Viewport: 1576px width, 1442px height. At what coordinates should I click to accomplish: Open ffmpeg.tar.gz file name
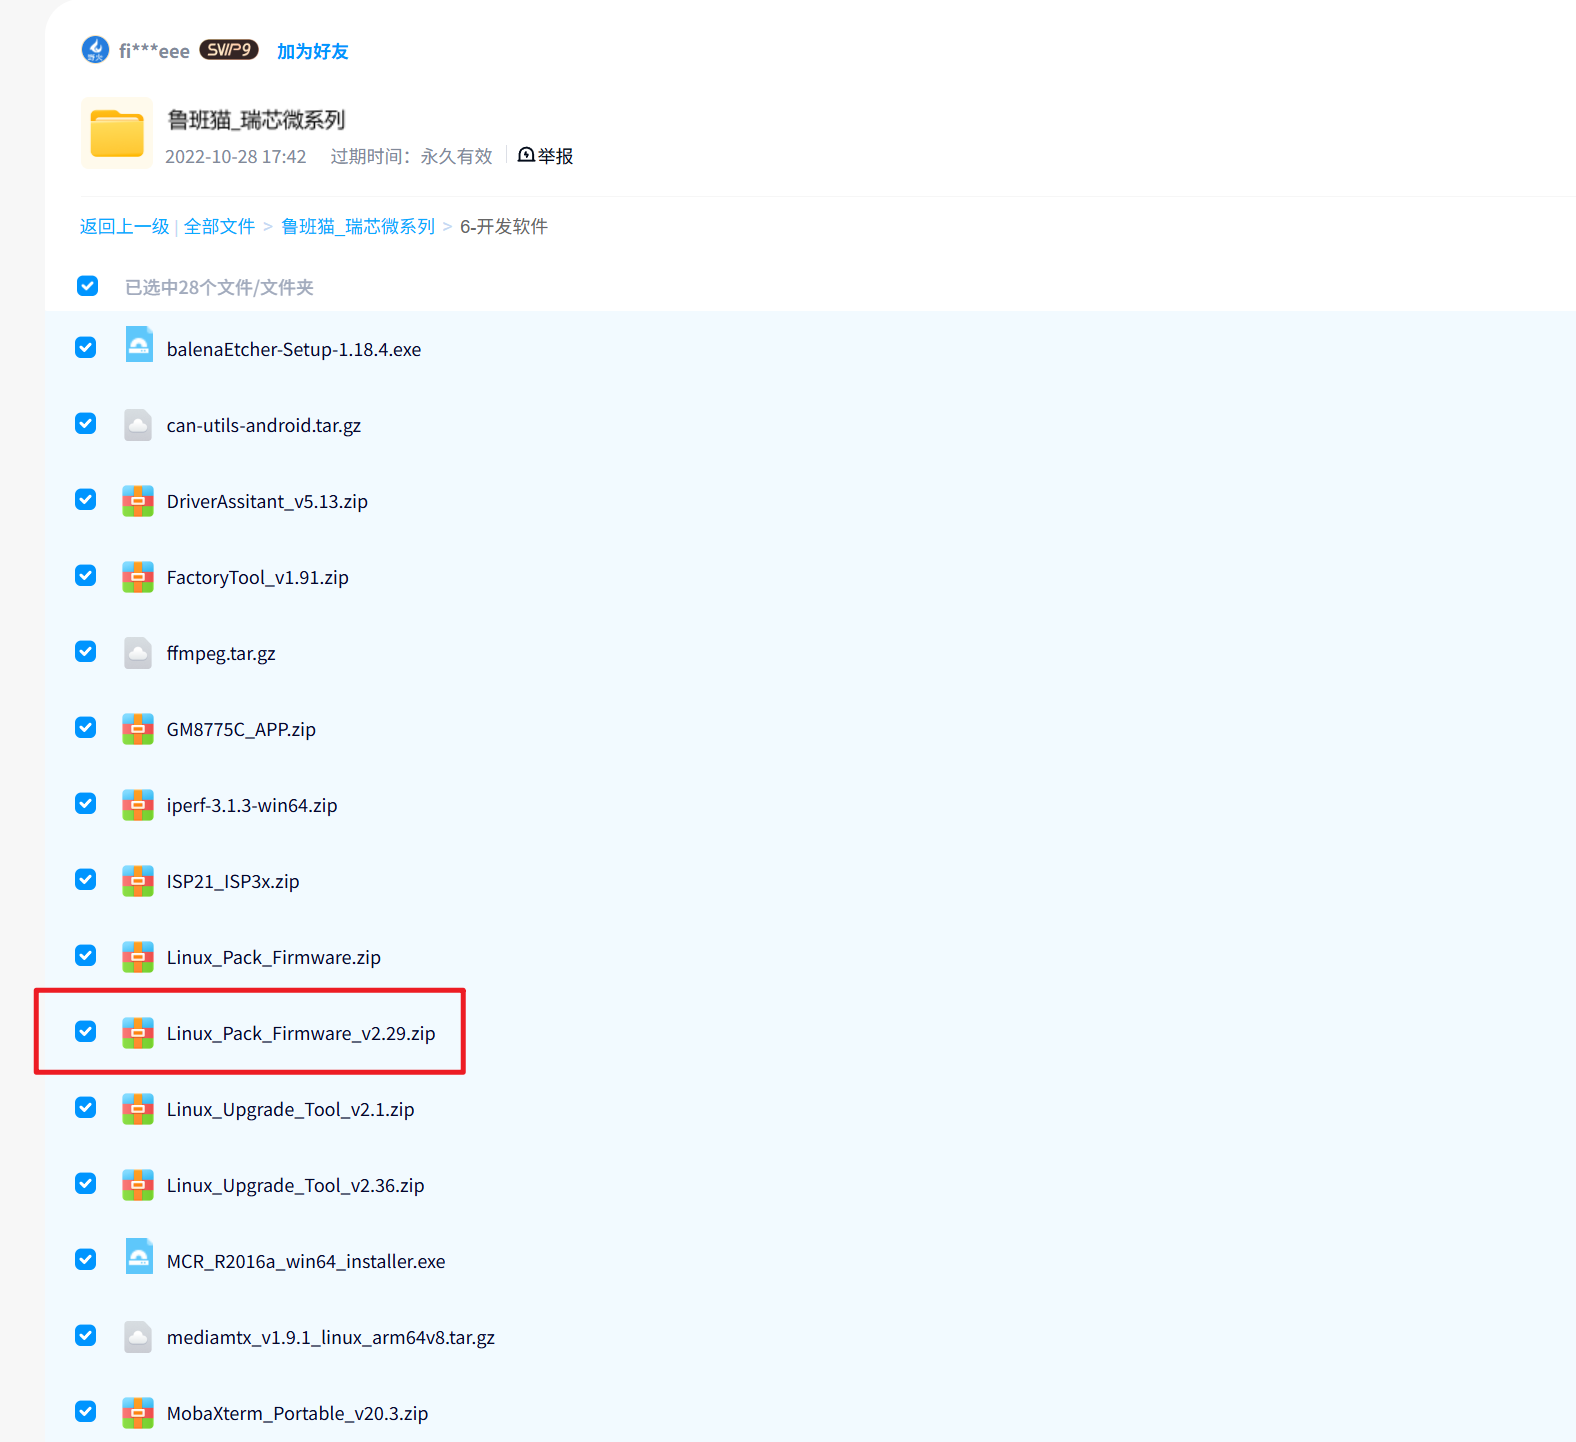pyautogui.click(x=221, y=653)
